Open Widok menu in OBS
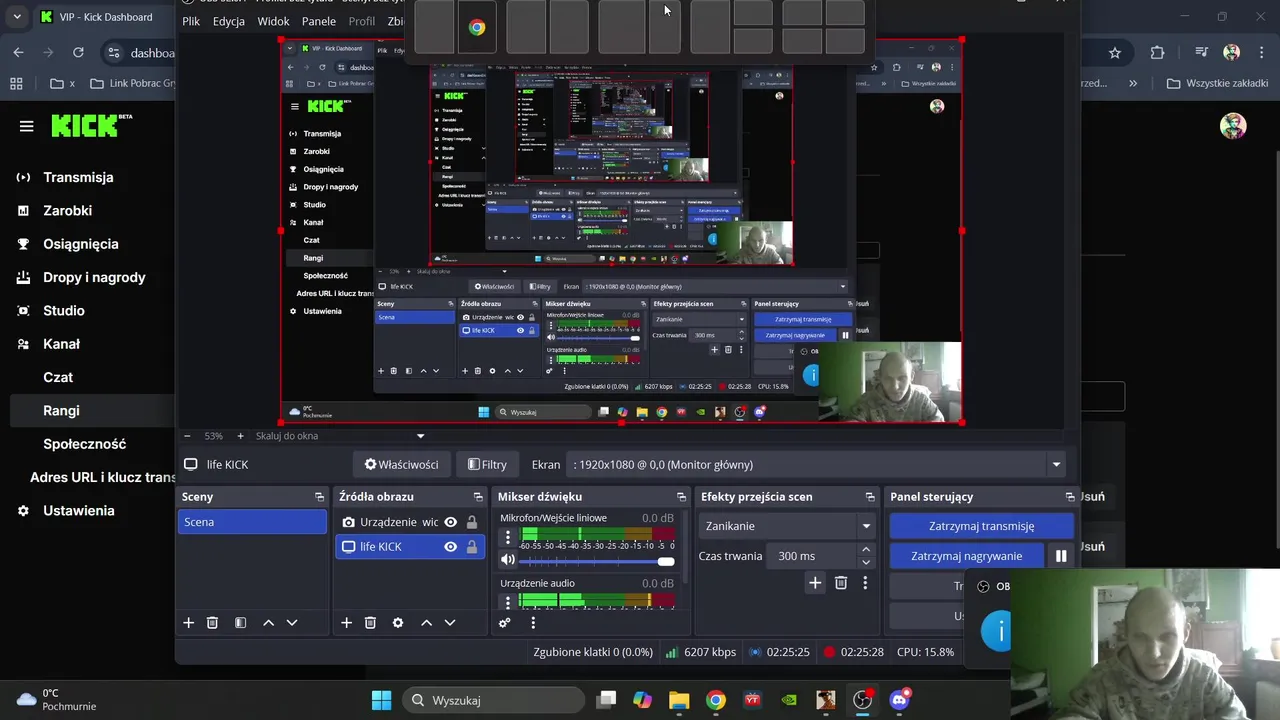1280x720 pixels. [273, 21]
